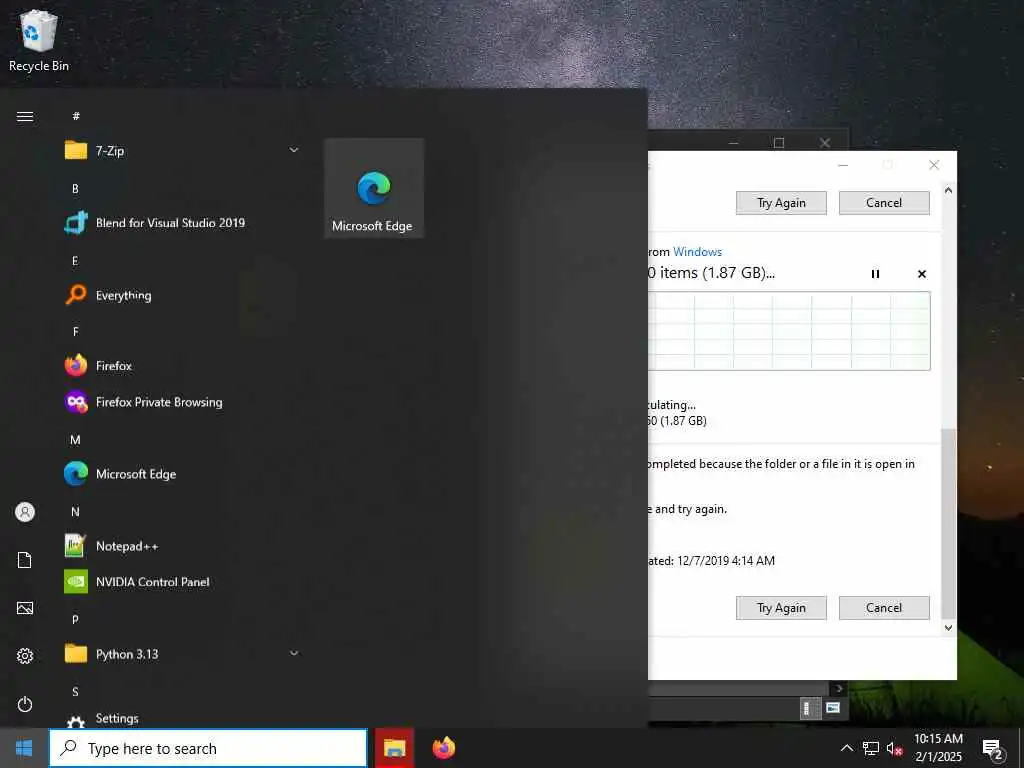Jump to the # letter header

coord(76,116)
